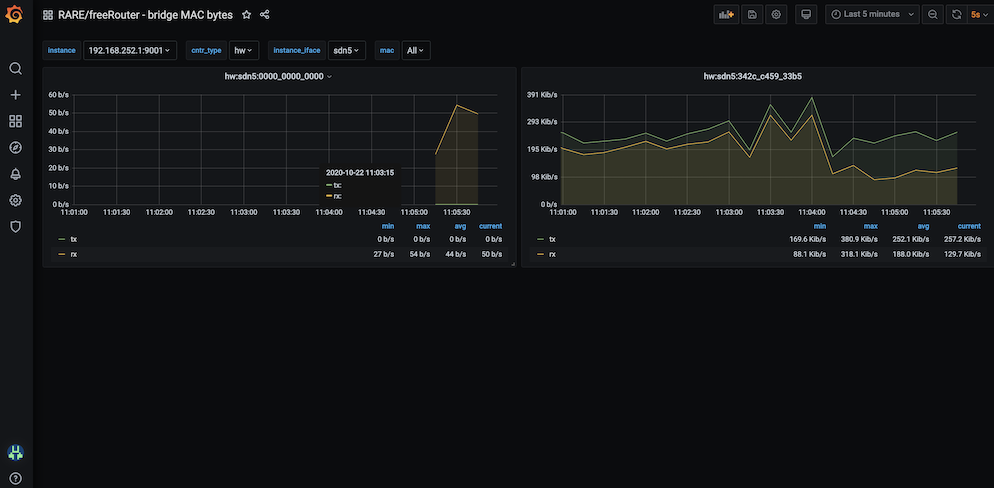Open the instance 192.168.252.1:9001 dropdown
The width and height of the screenshot is (994, 488).
(x=130, y=50)
